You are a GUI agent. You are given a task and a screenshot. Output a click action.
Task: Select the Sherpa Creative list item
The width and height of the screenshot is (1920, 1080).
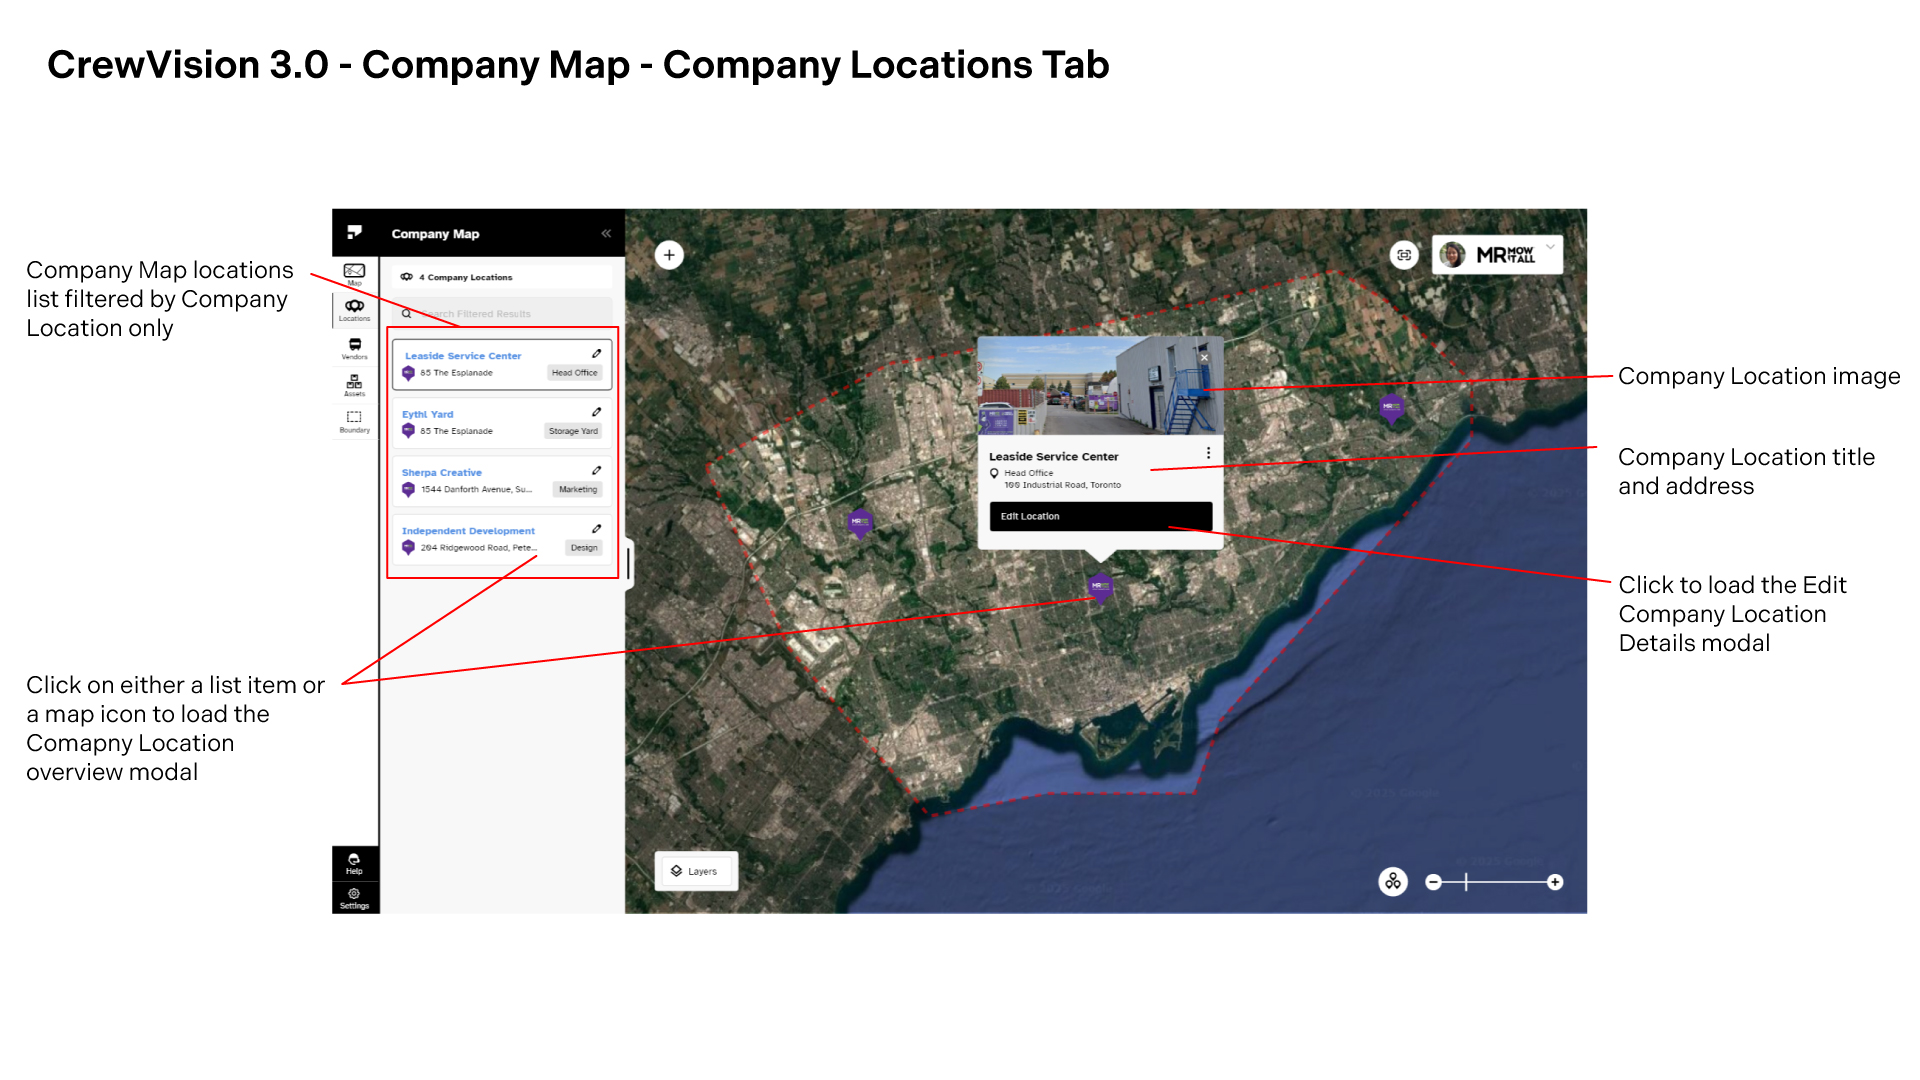pos(502,480)
